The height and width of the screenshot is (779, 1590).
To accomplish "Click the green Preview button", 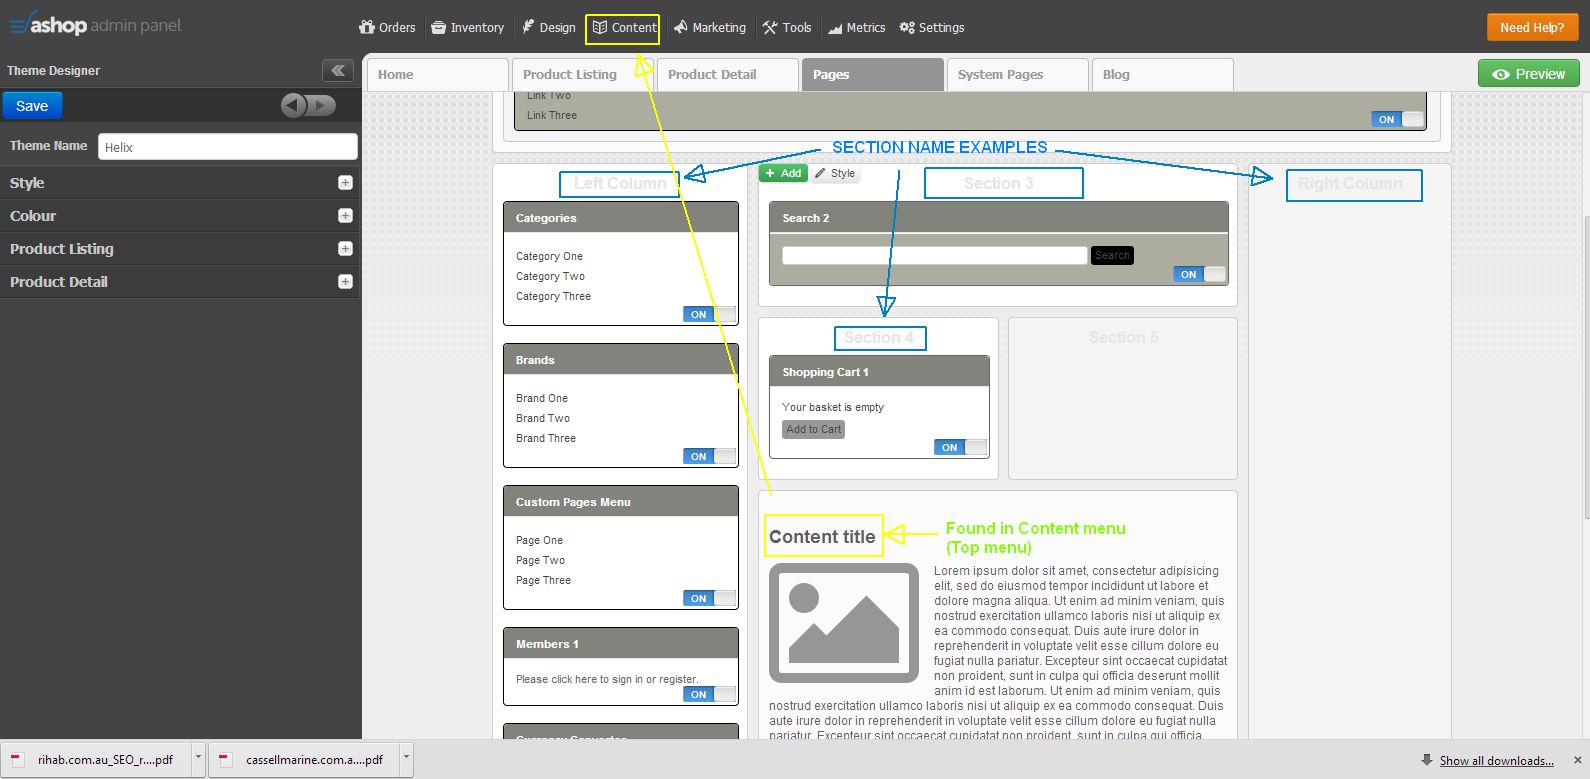I will 1528,74.
